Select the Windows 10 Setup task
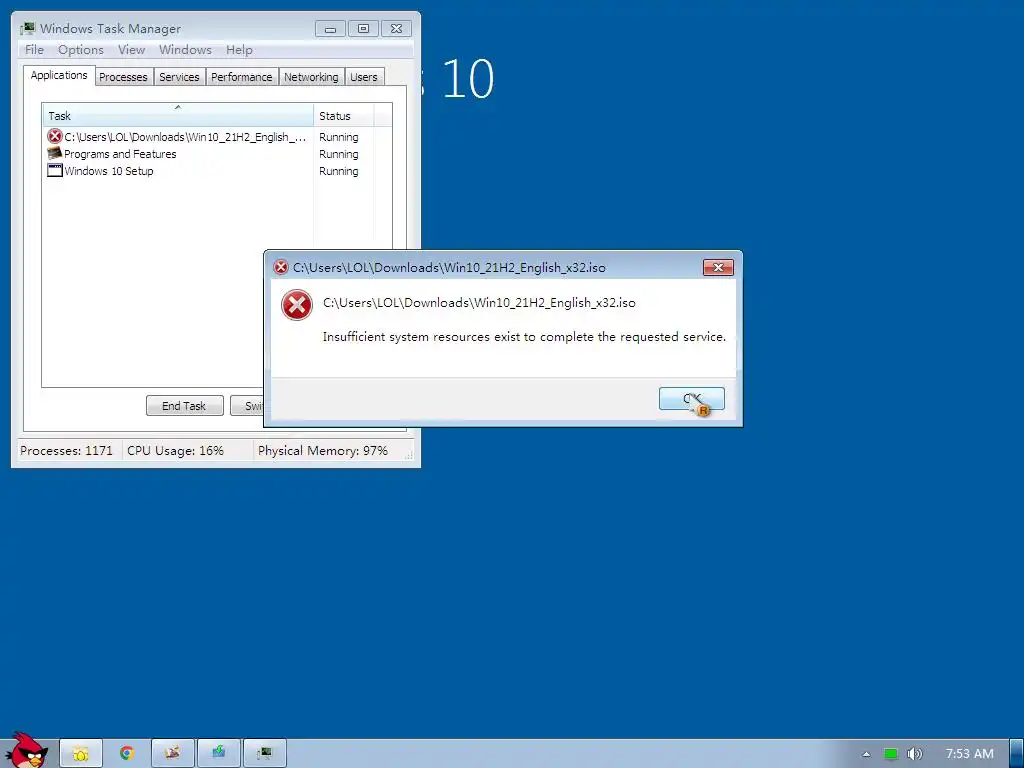 coord(202,171)
